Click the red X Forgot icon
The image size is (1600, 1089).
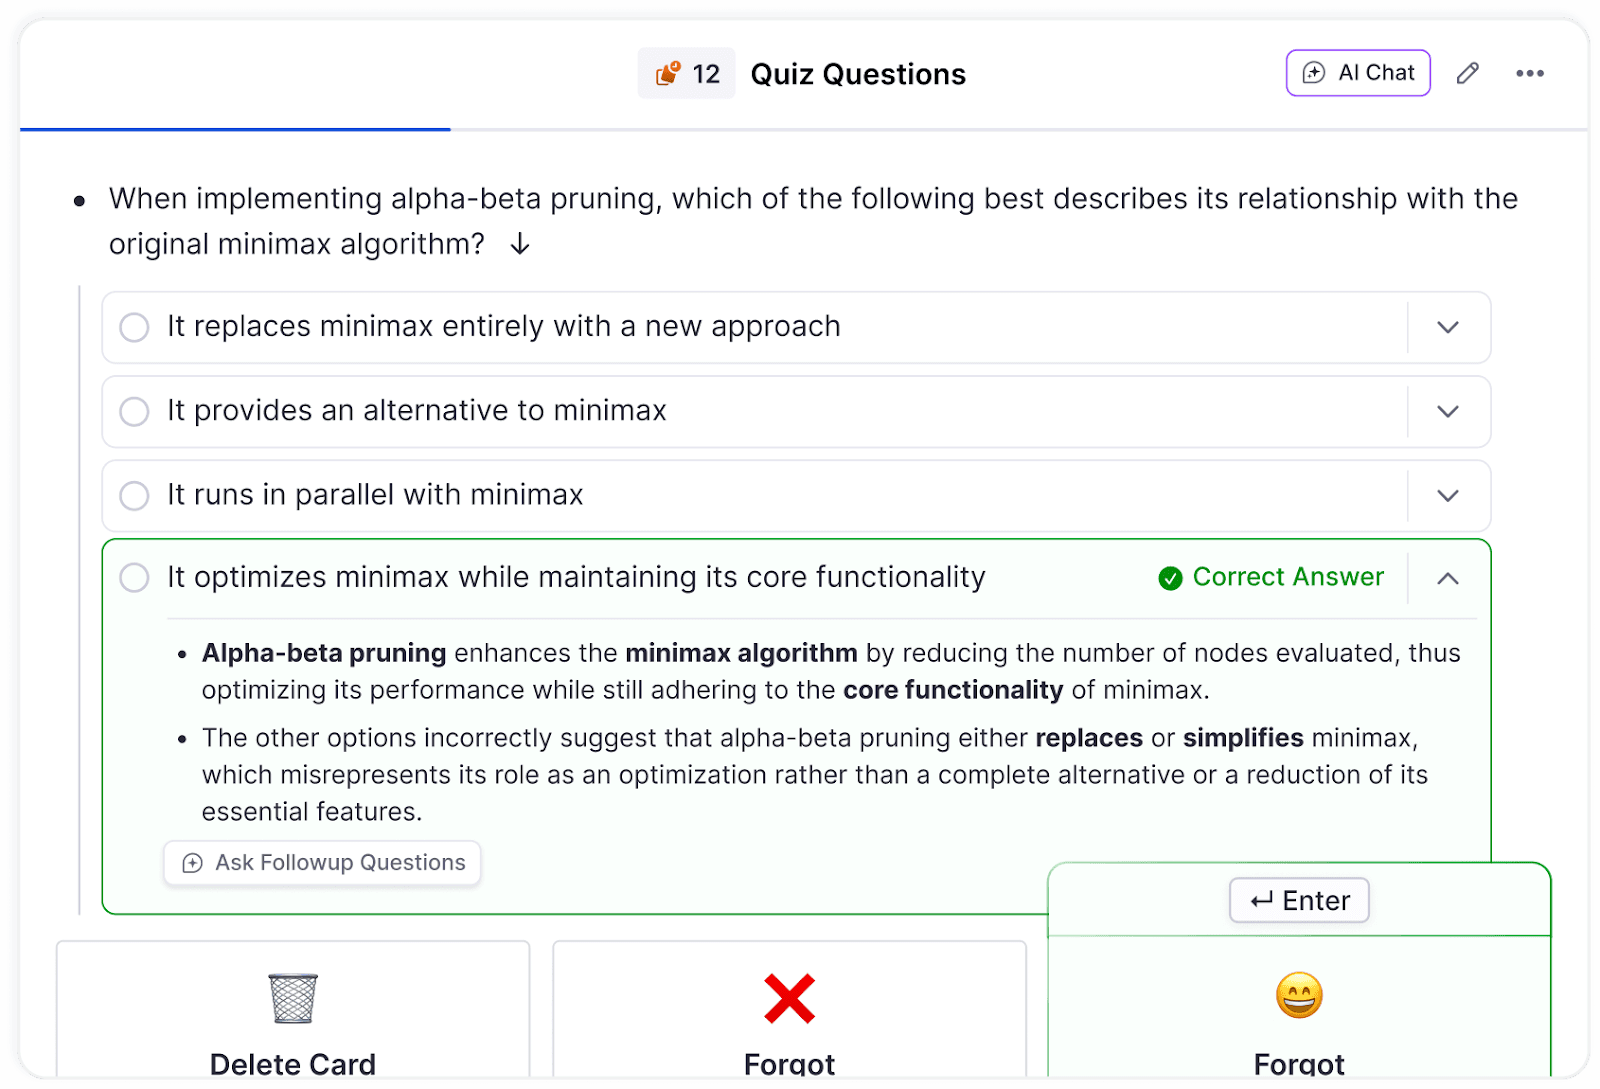(789, 998)
